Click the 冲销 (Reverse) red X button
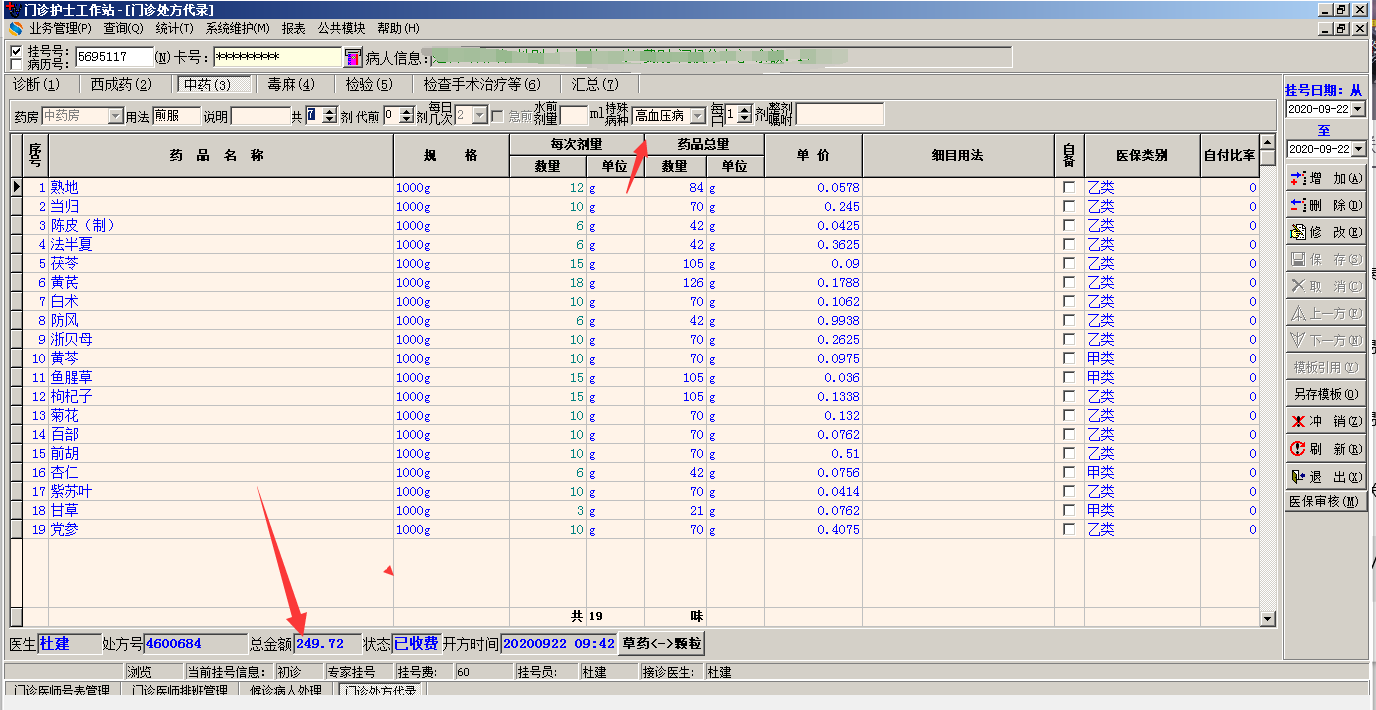The image size is (1376, 710). click(1325, 421)
